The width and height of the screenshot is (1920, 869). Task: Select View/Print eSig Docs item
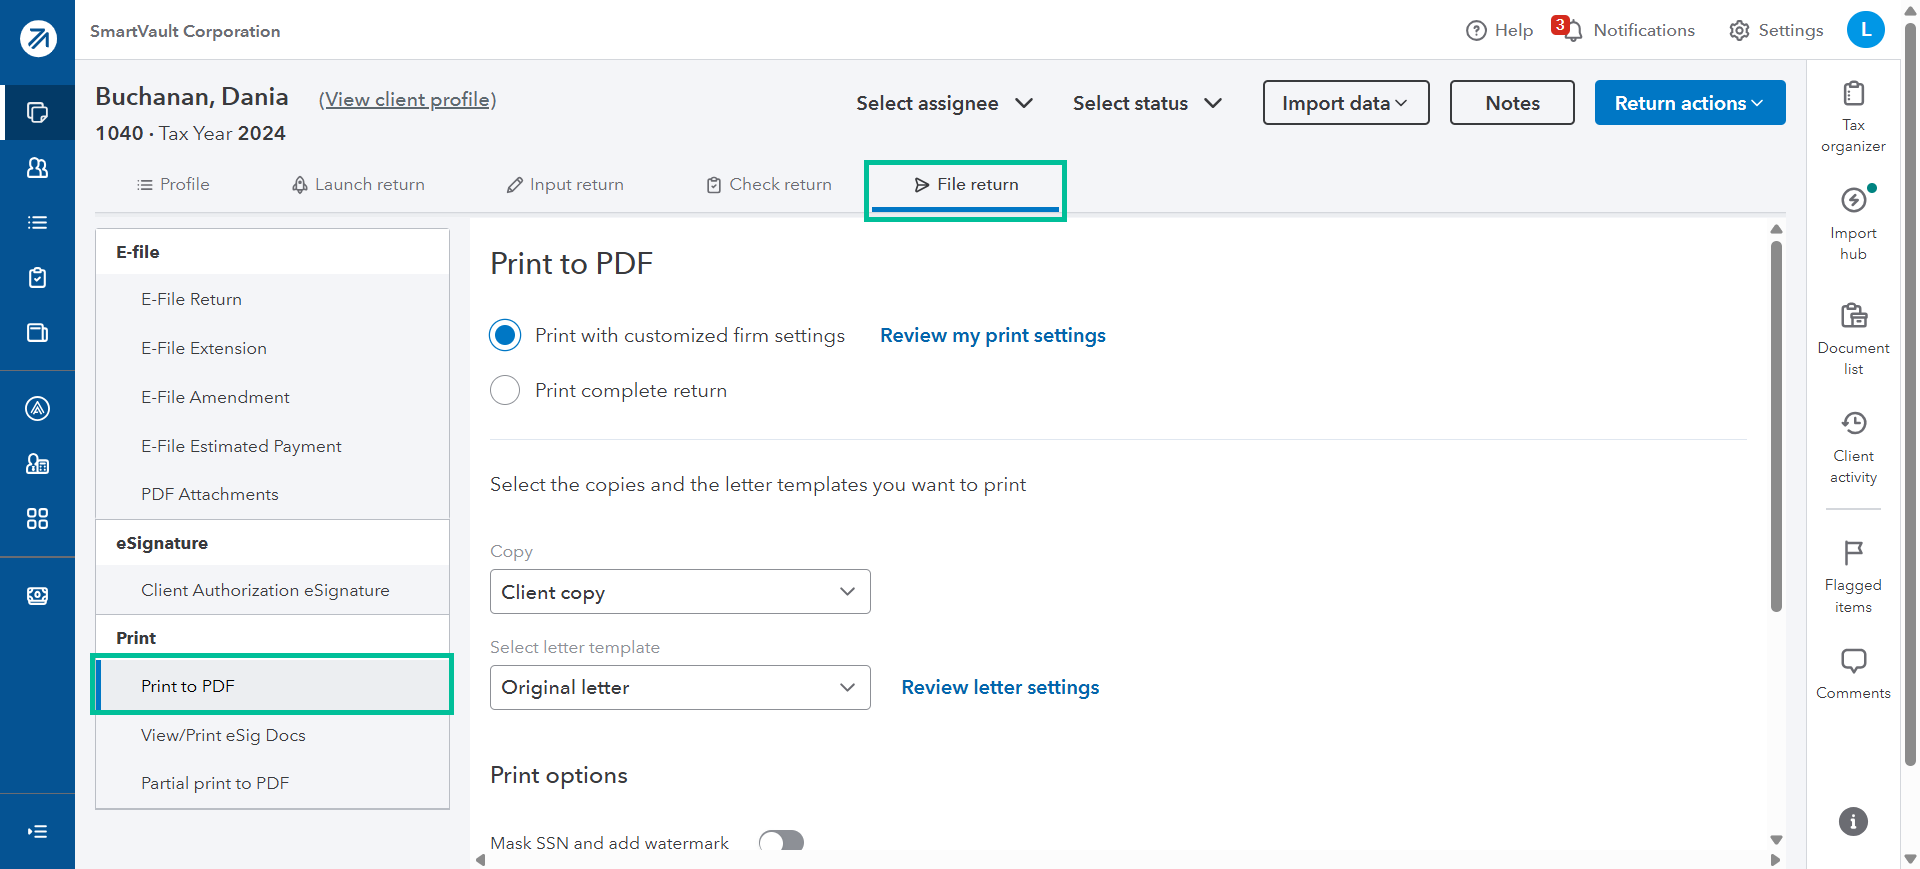(x=272, y=735)
